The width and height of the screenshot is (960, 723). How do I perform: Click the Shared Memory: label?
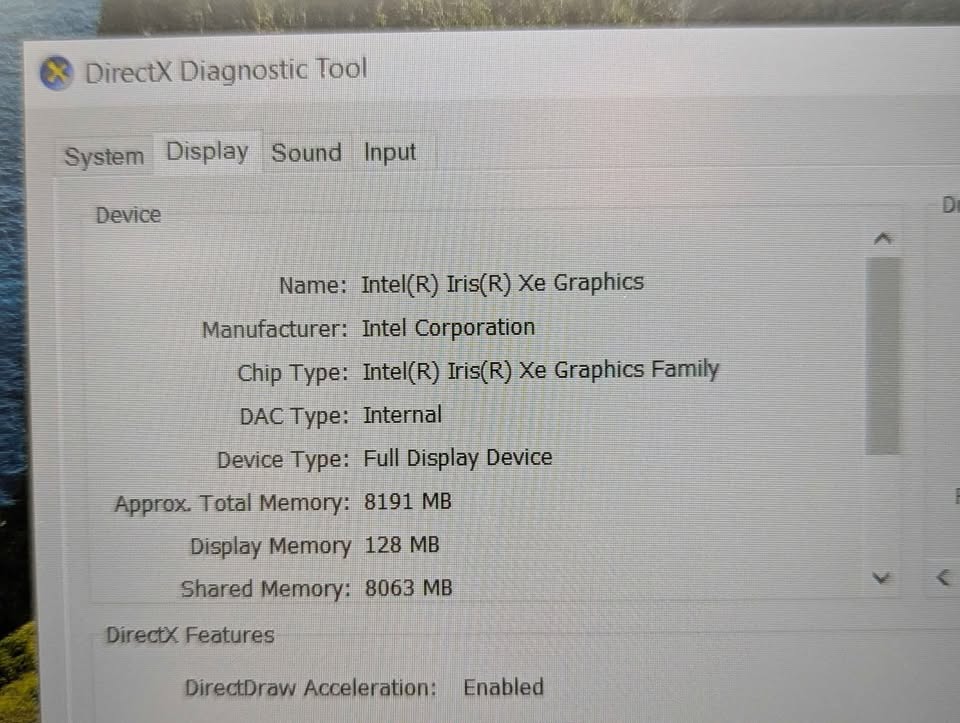[x=266, y=589]
